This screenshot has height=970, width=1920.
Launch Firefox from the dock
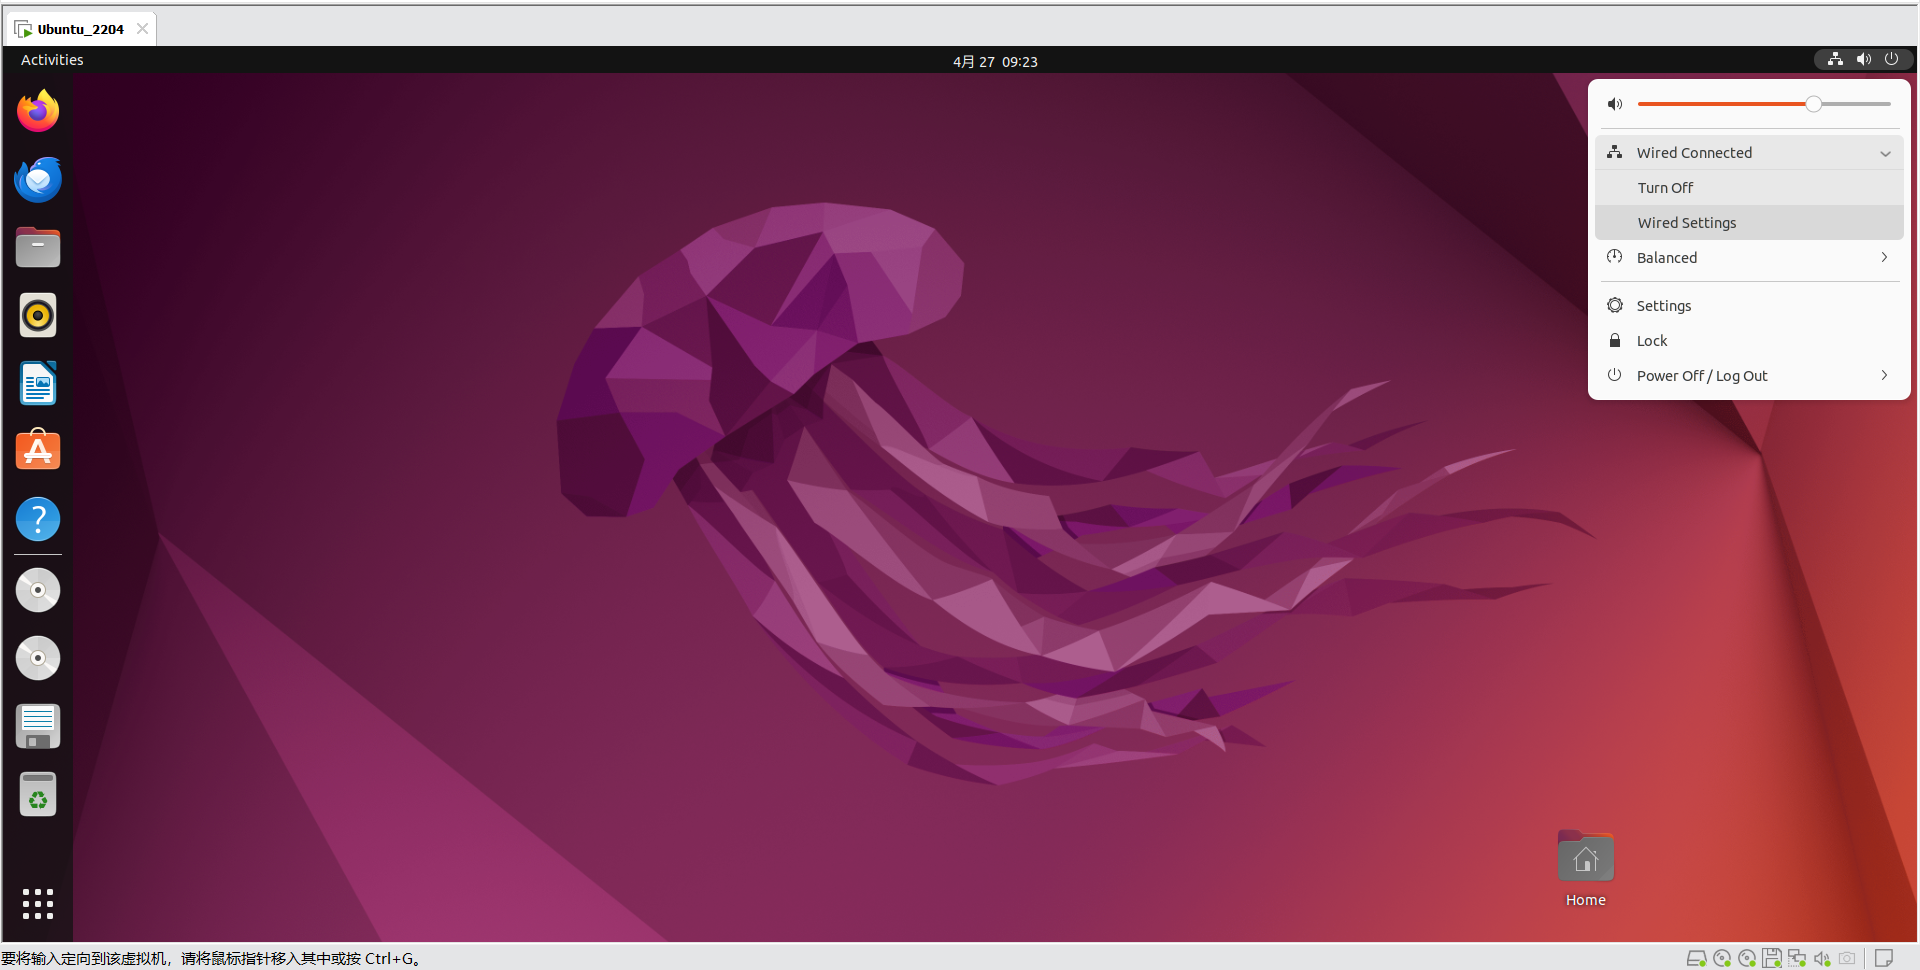pos(38,111)
